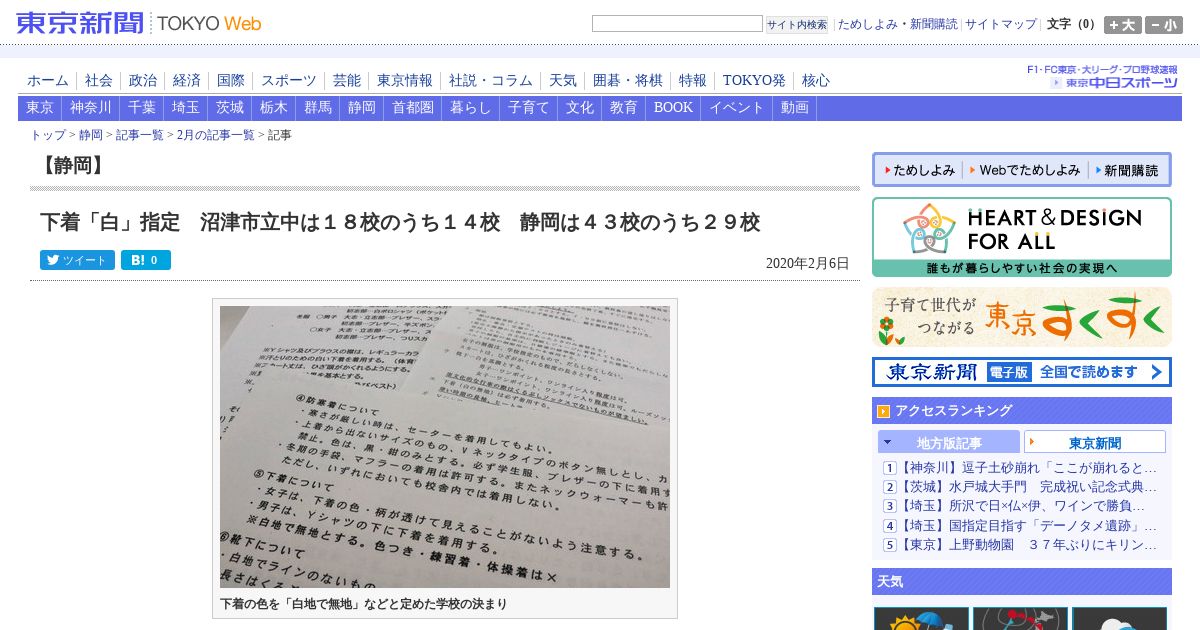Click the サイト内検索 button

(x=797, y=24)
